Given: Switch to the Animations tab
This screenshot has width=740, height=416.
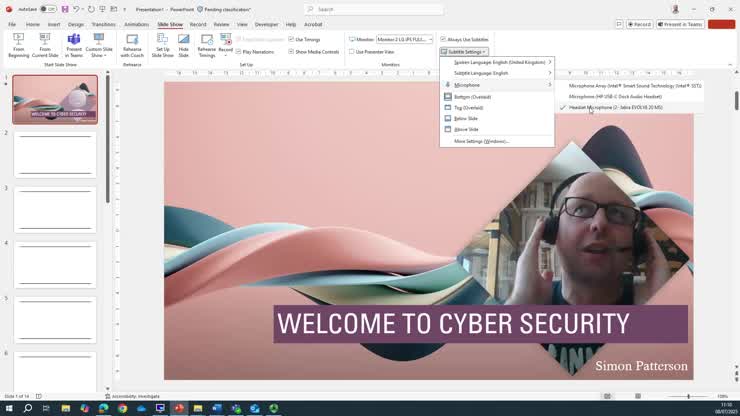Looking at the screenshot, I should 136,25.
